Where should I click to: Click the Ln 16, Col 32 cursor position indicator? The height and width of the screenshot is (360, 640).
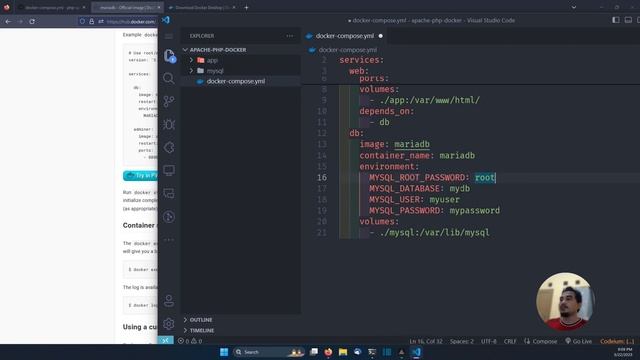426,341
